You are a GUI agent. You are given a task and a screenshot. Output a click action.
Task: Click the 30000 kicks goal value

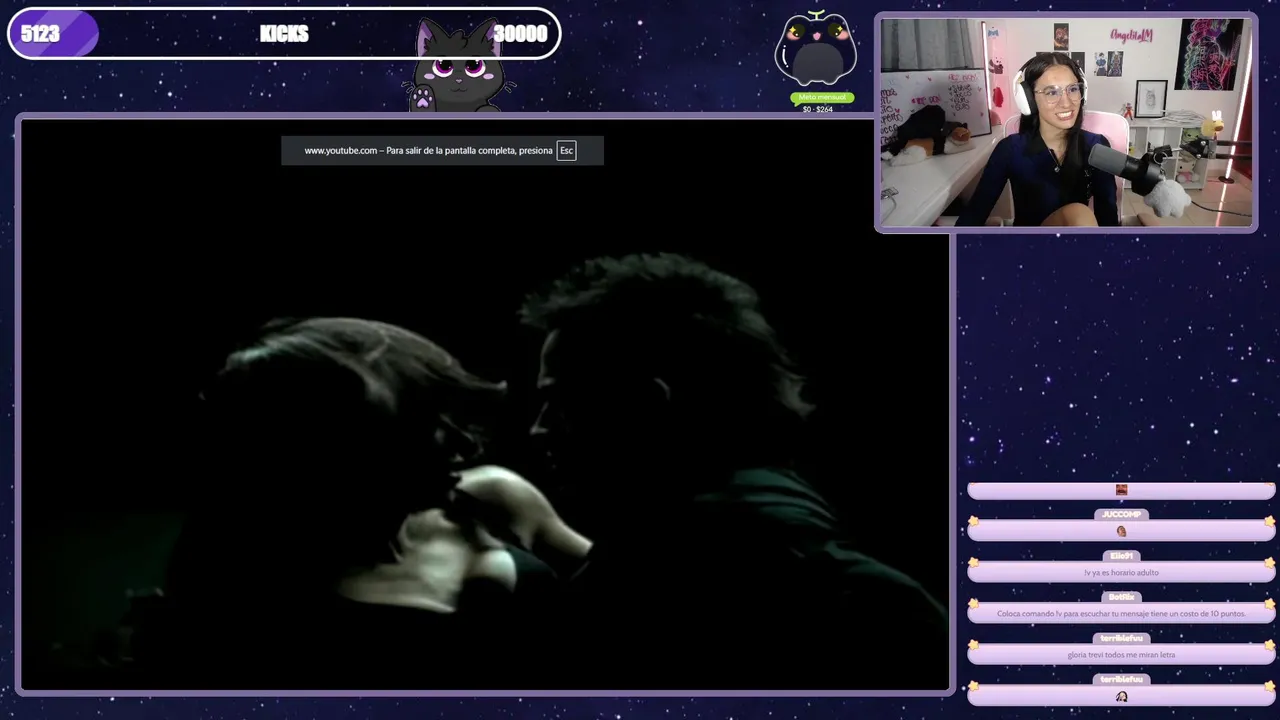(x=520, y=34)
